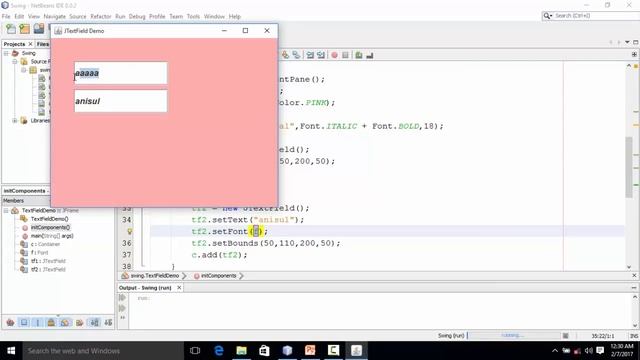Click swing.TextFieldDemo breadcrumb
Image resolution: width=640 pixels, height=360 pixels.
(155, 276)
